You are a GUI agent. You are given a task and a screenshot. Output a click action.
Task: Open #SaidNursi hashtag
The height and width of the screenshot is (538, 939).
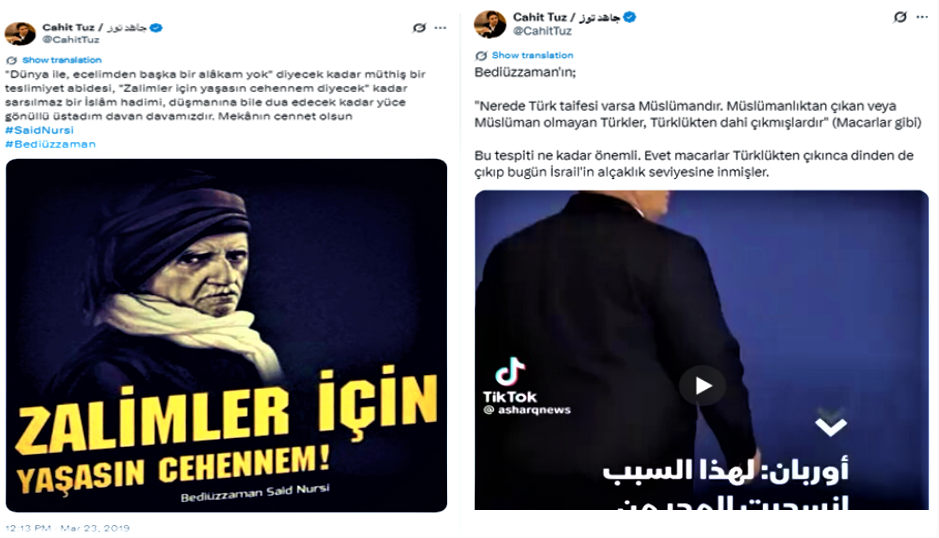40,130
